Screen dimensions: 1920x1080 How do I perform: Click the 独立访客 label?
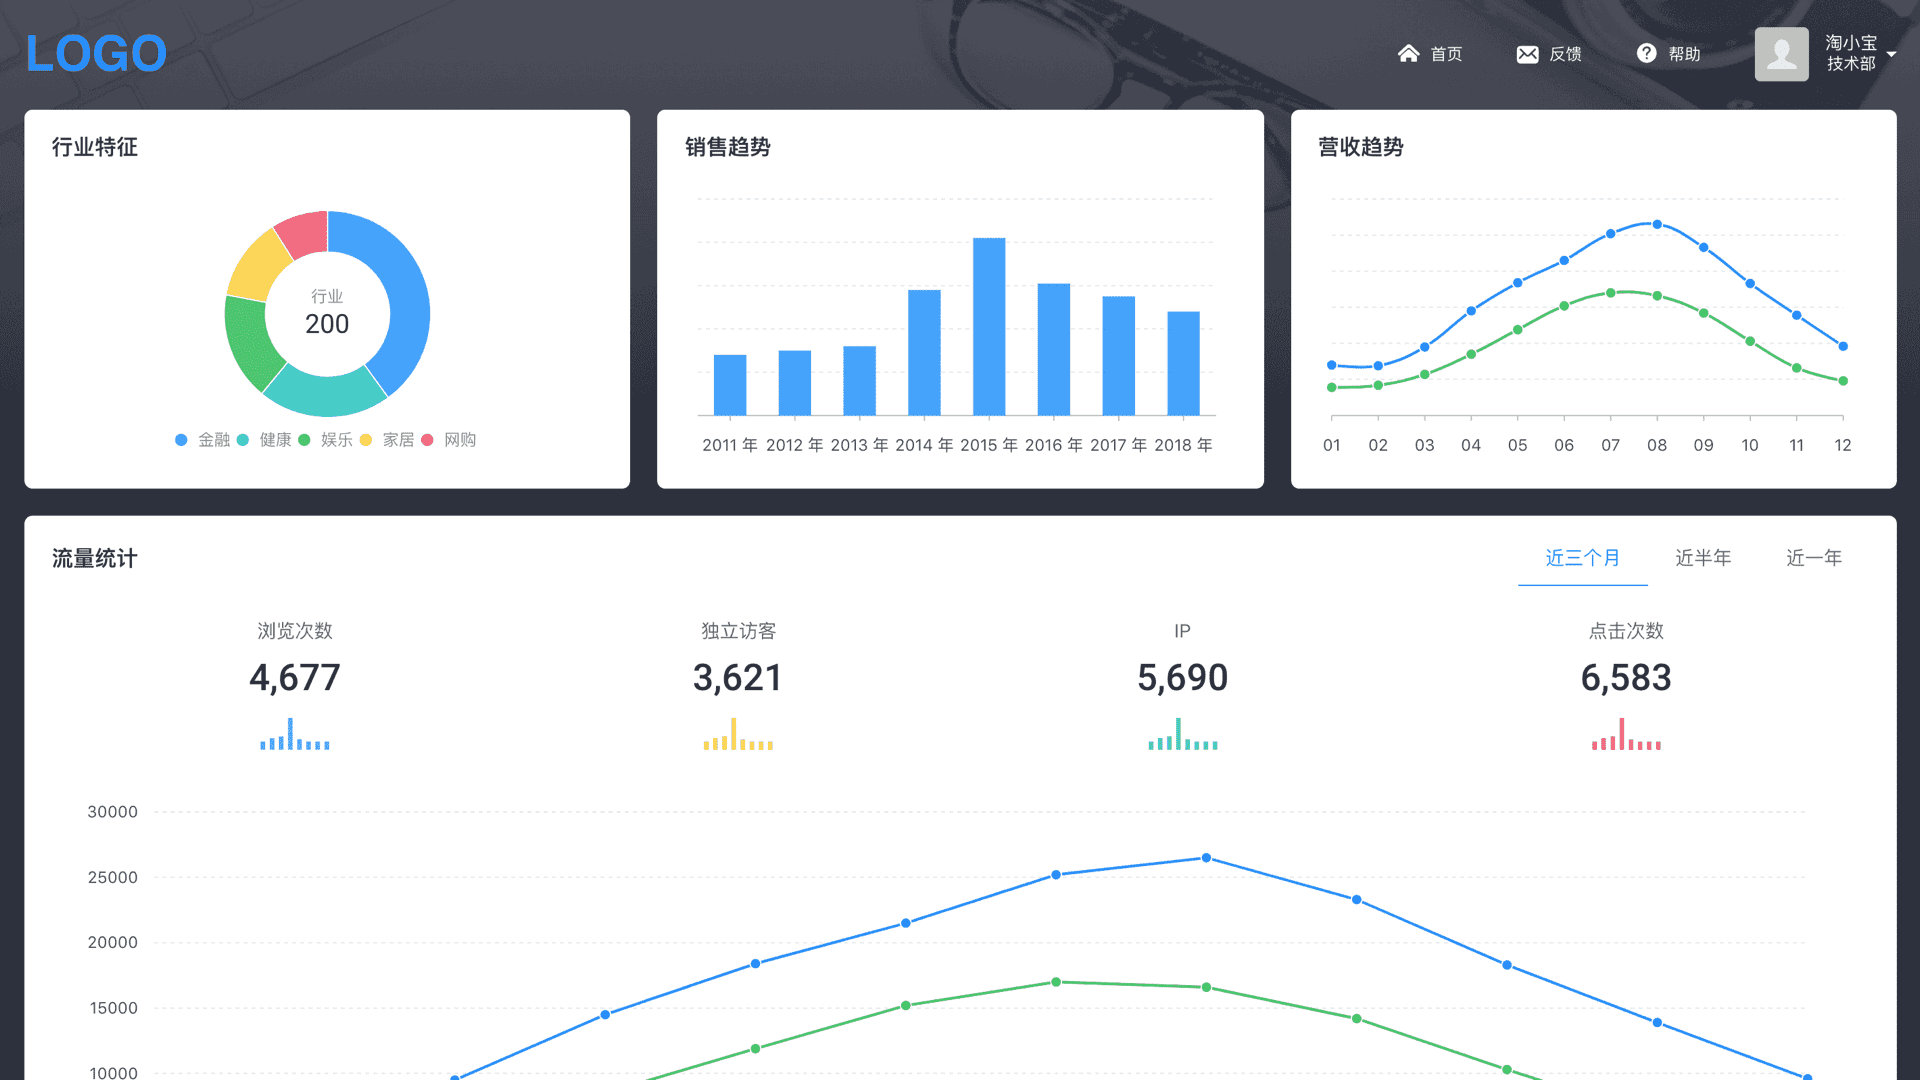(x=738, y=631)
